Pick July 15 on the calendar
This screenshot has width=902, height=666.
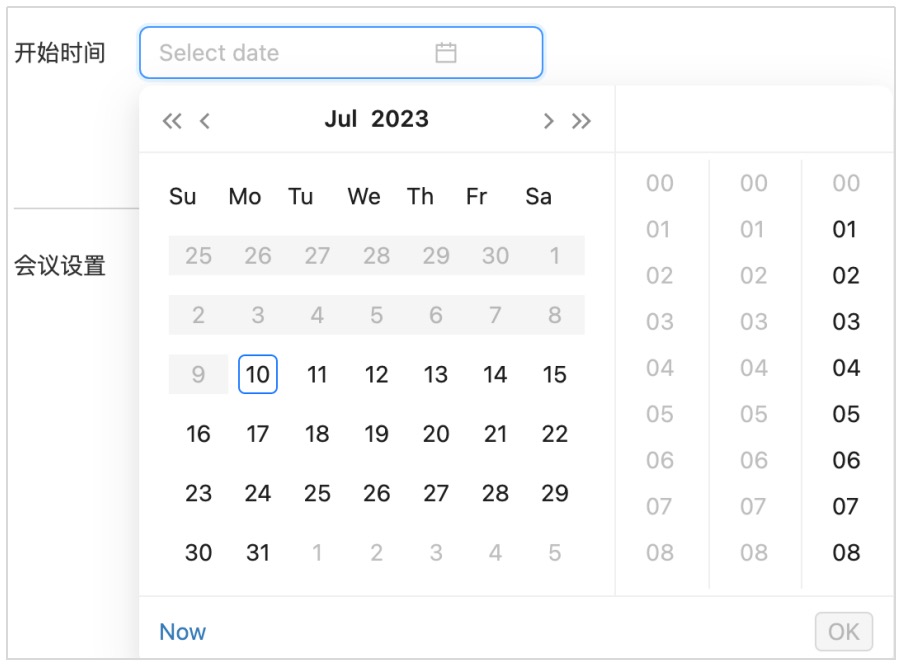[x=555, y=374]
